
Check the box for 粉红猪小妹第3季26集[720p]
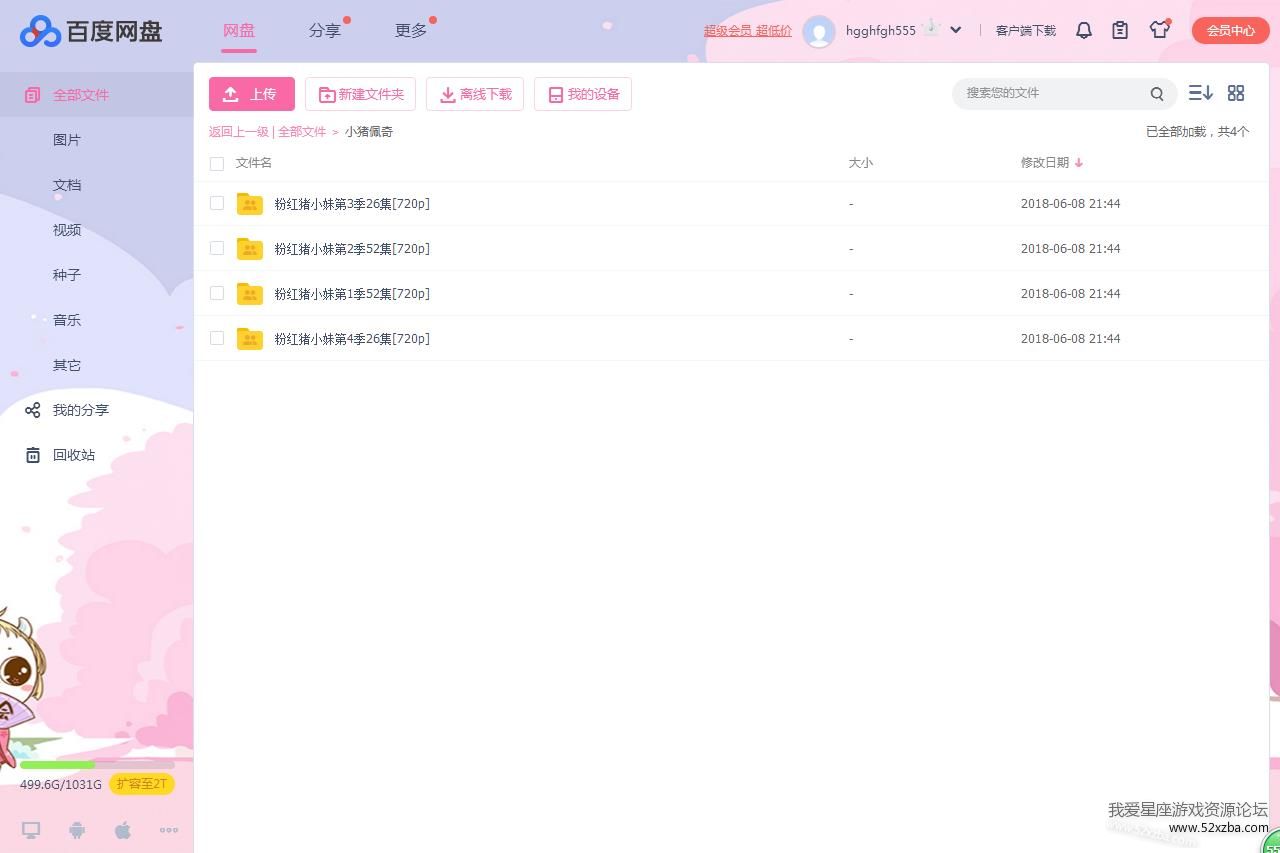coord(217,203)
